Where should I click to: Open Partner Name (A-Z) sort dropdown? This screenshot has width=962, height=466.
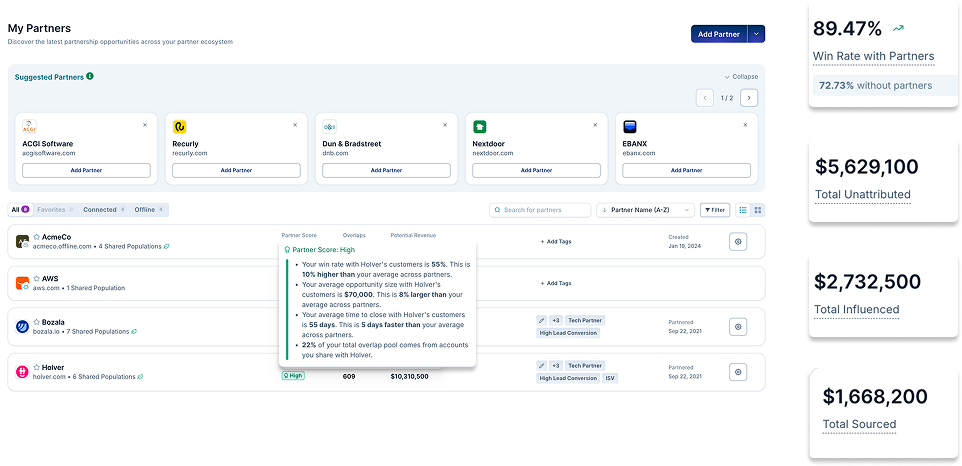645,210
